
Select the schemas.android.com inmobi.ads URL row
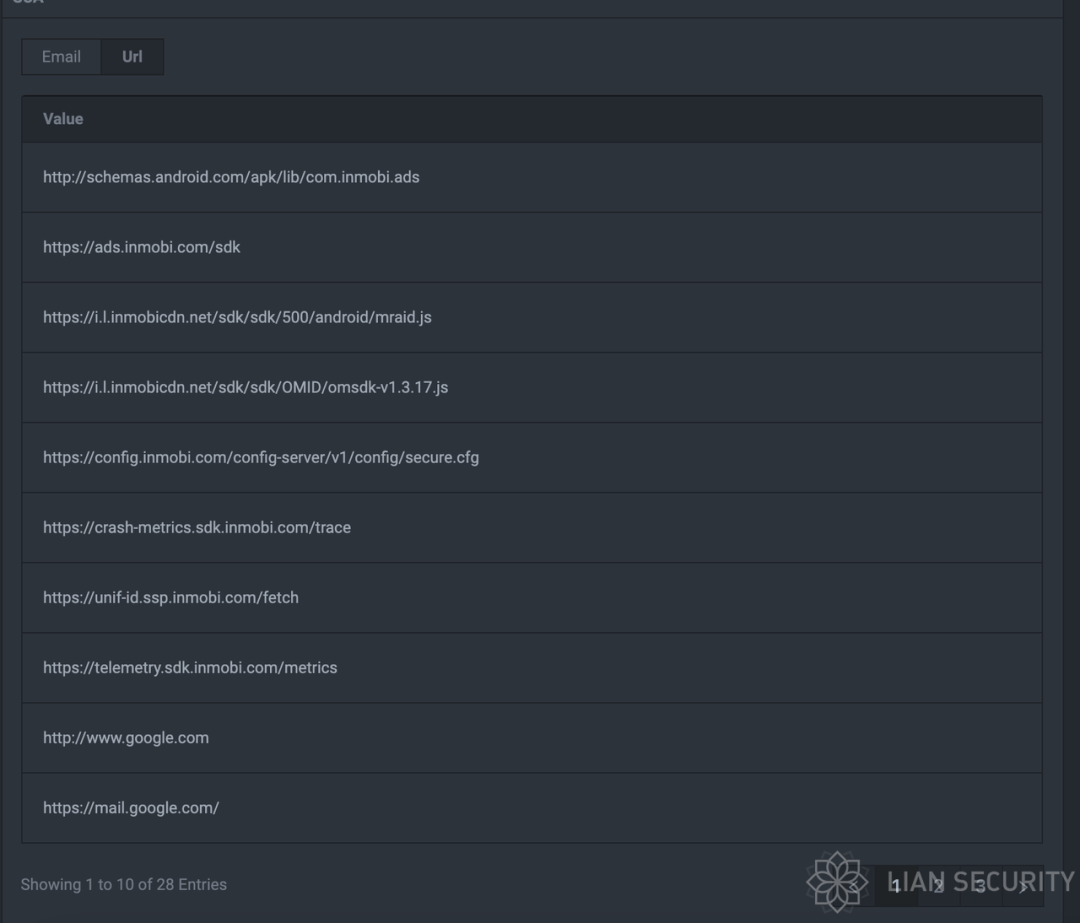click(532, 177)
